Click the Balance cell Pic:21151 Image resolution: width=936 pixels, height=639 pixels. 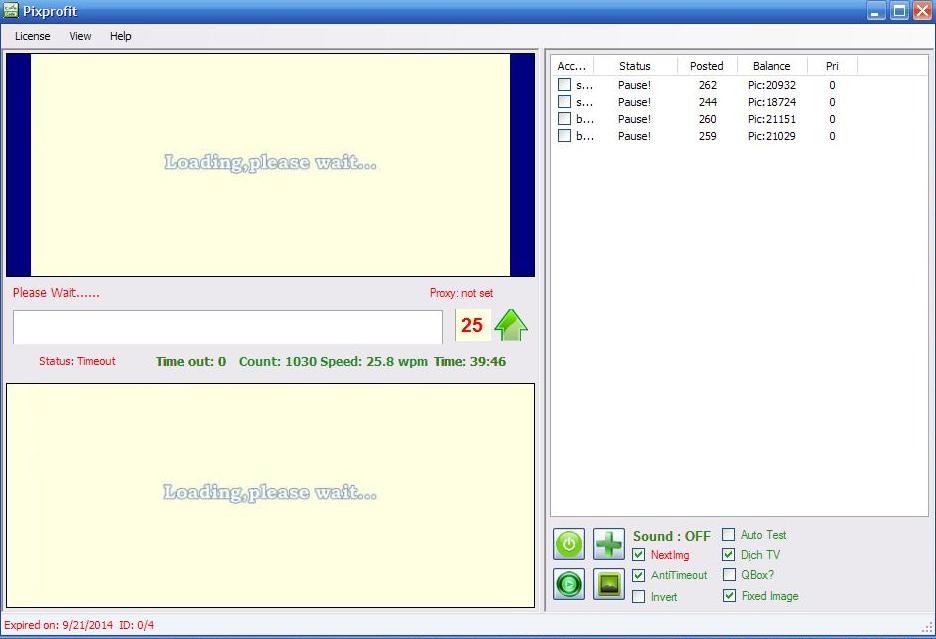772,119
